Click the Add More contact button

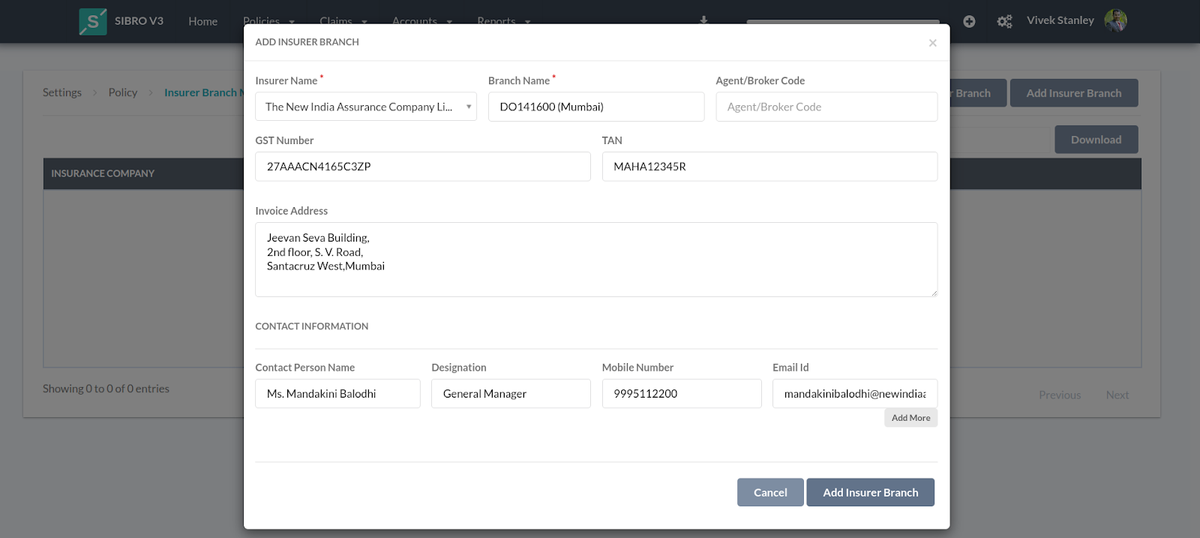coord(910,418)
